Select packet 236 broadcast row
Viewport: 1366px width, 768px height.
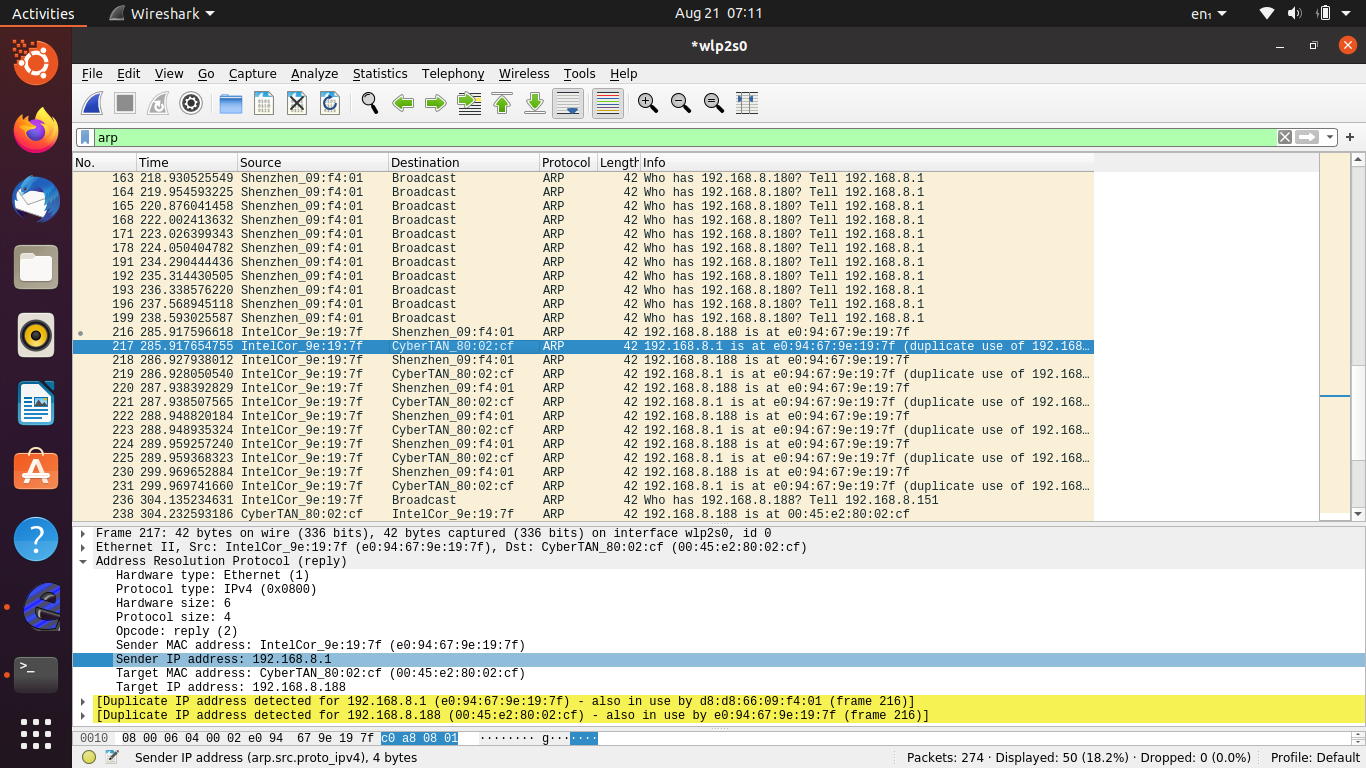583,500
